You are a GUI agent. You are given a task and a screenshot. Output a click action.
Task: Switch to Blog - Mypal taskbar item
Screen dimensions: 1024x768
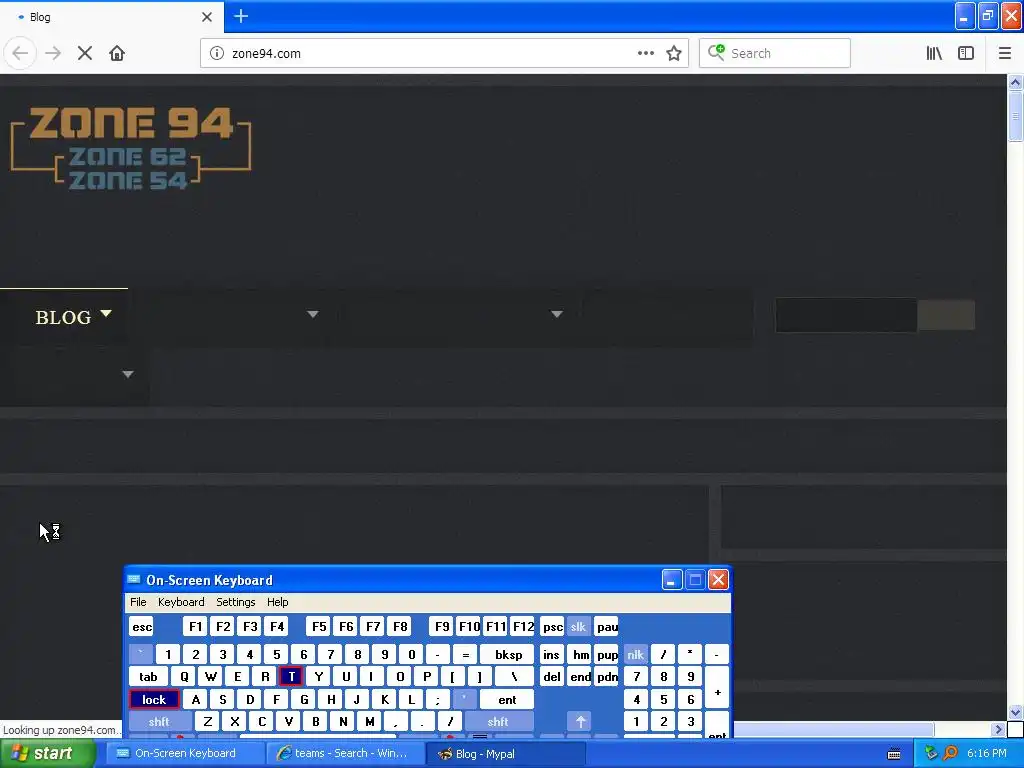coord(505,753)
